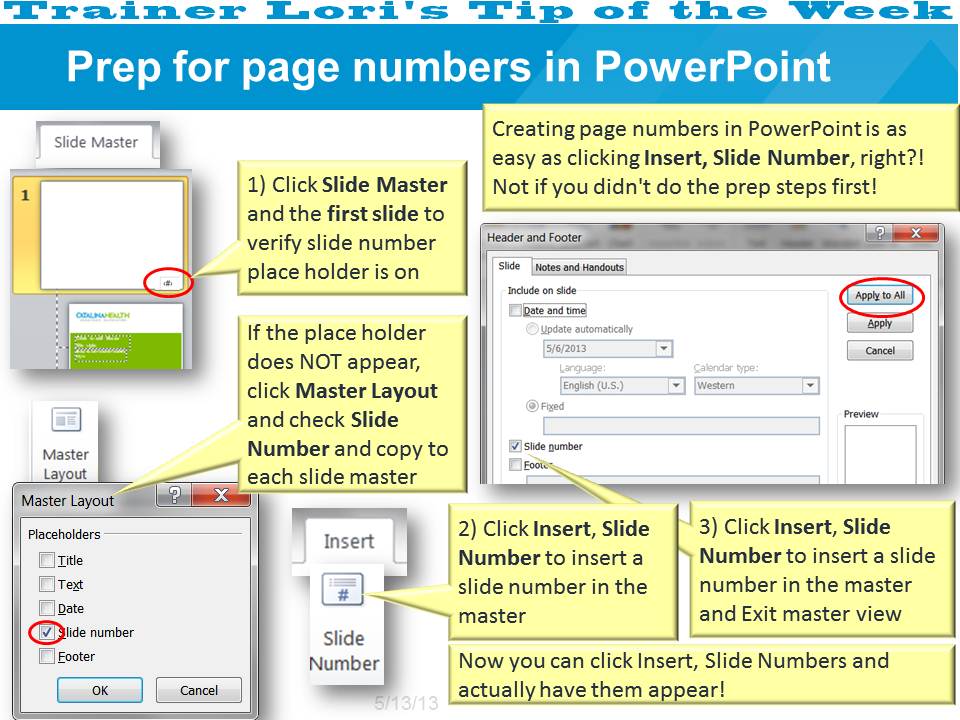Image resolution: width=960 pixels, height=720 pixels.
Task: Close the Master Layout dialog
Action: (221, 495)
